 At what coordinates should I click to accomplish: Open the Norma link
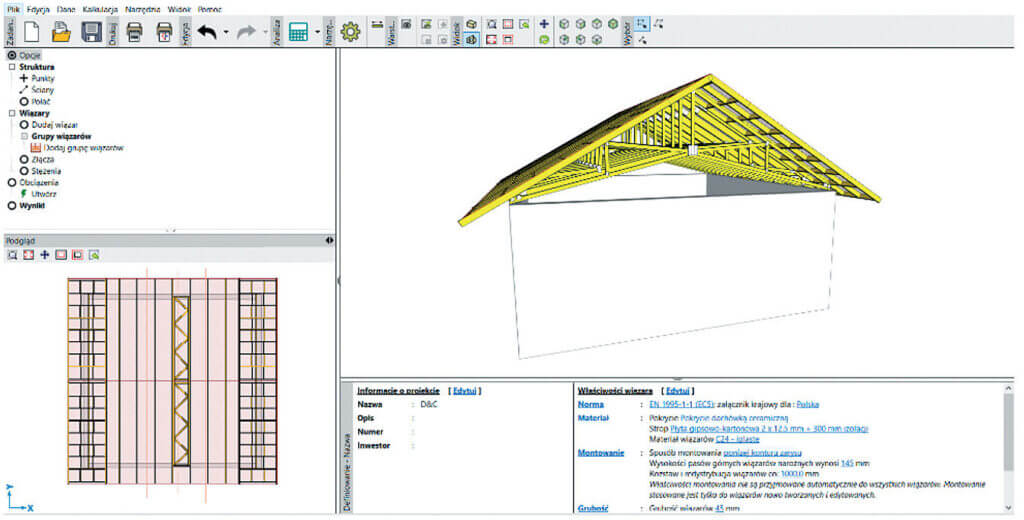tap(590, 404)
